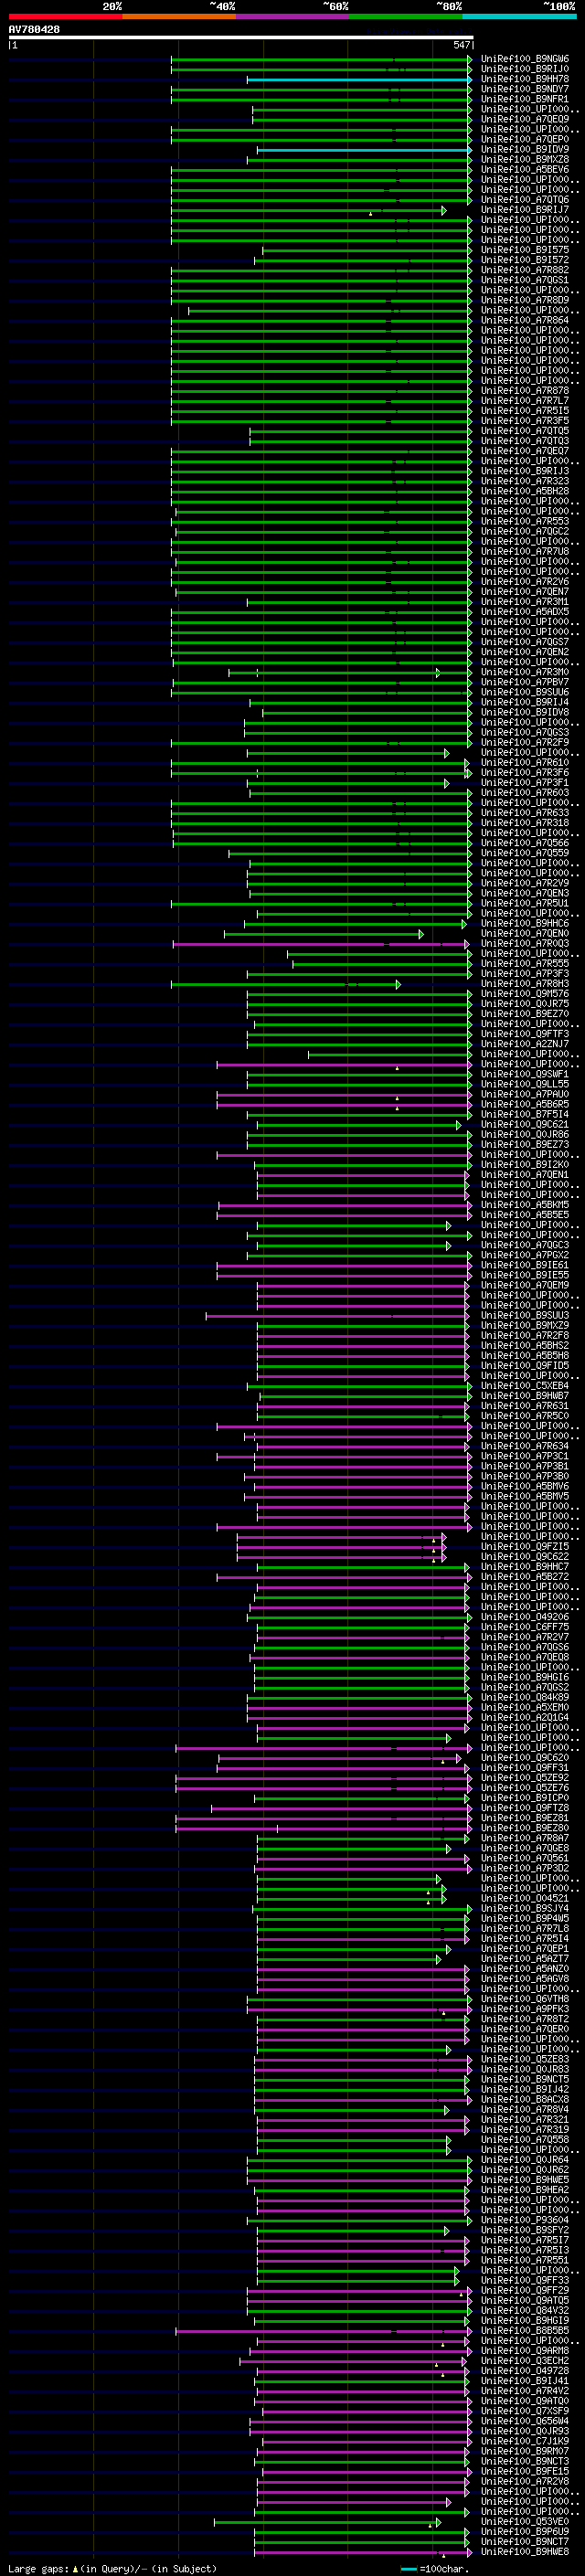
Task: Select the UniRef100_A7QEQ7 label
Action: [x=525, y=451]
